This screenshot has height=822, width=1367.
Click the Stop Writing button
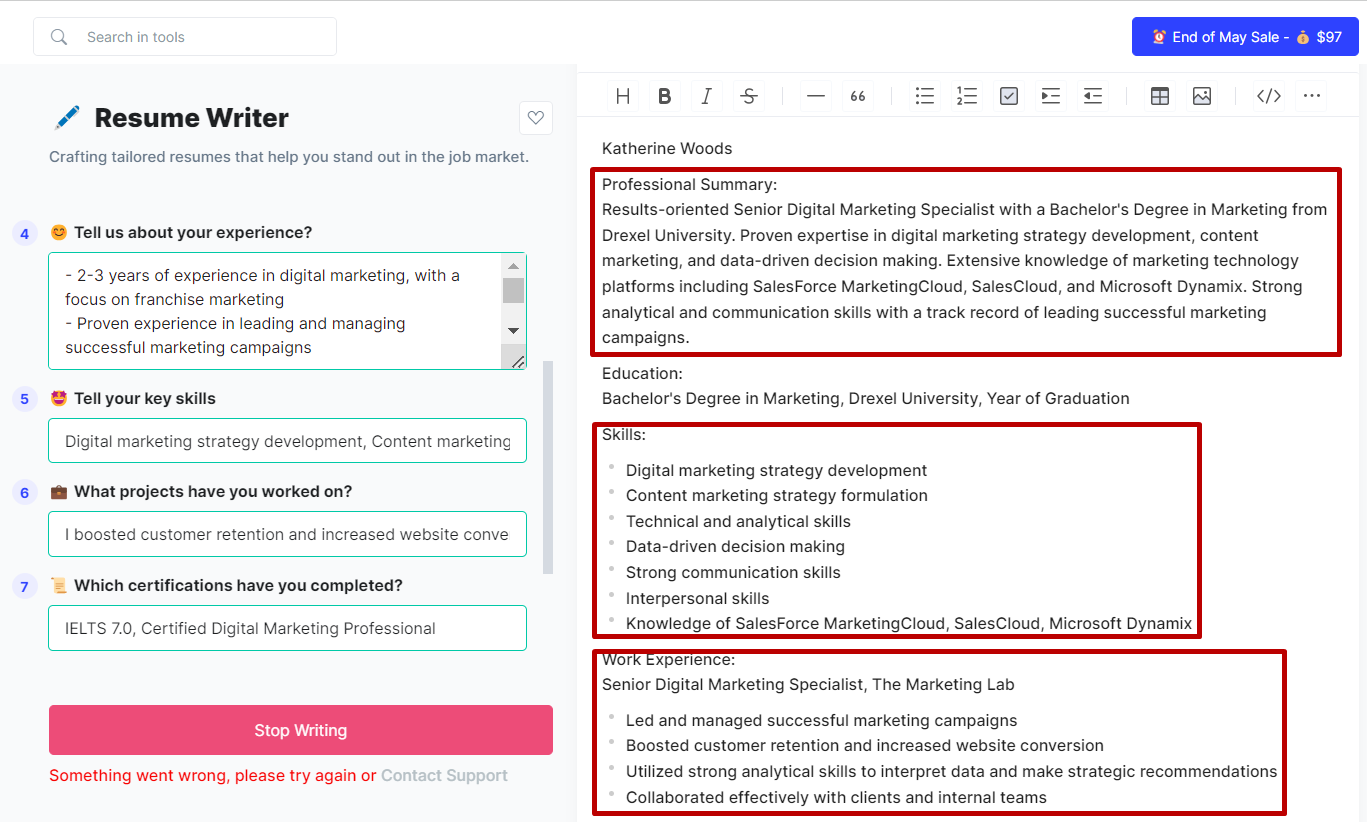[300, 730]
